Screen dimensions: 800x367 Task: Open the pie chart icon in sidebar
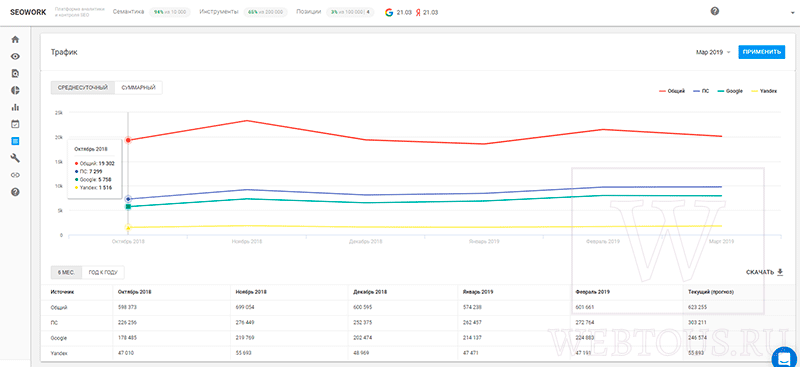coord(15,90)
